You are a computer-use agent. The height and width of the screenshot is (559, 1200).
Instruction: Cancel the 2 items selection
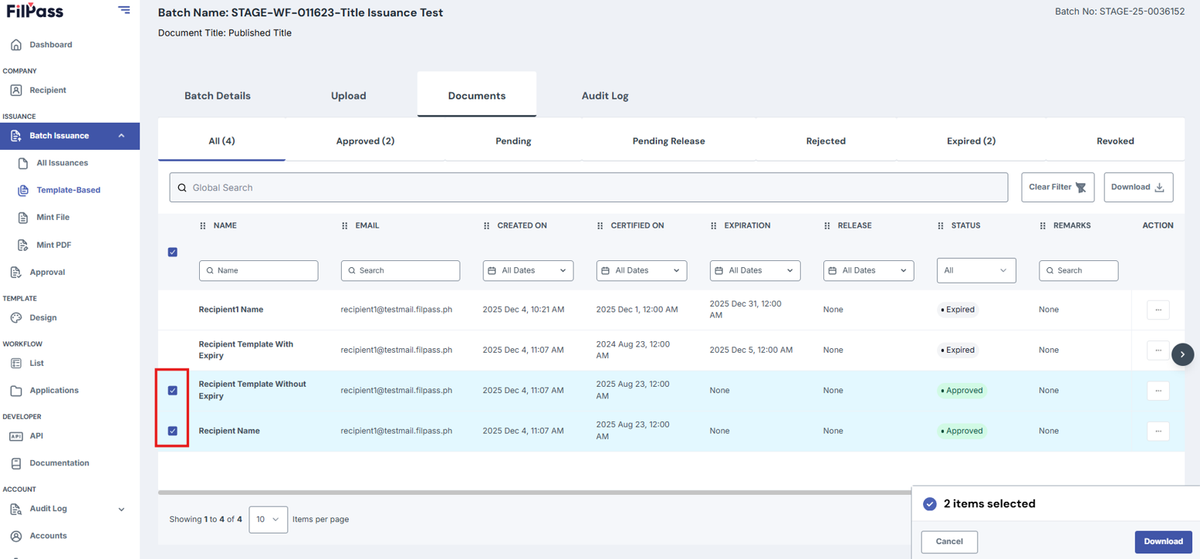coord(949,541)
